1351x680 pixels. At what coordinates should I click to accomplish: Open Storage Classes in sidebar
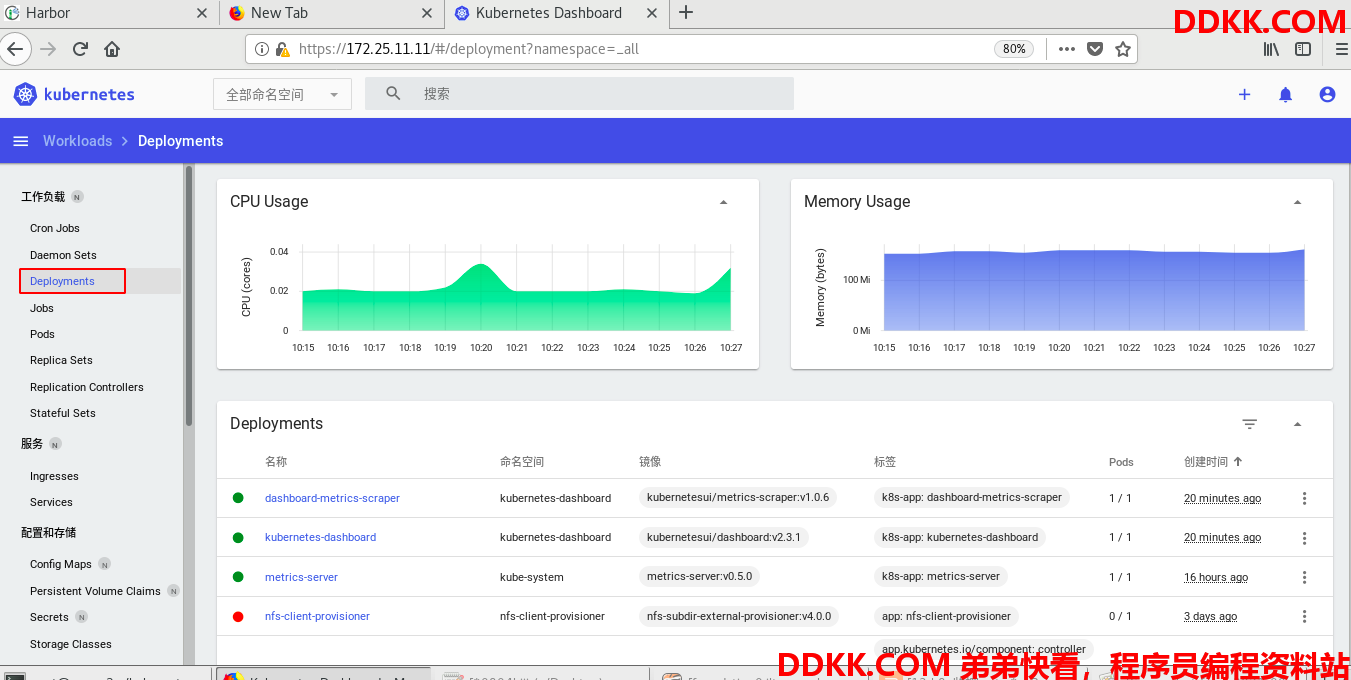pyautogui.click(x=71, y=644)
